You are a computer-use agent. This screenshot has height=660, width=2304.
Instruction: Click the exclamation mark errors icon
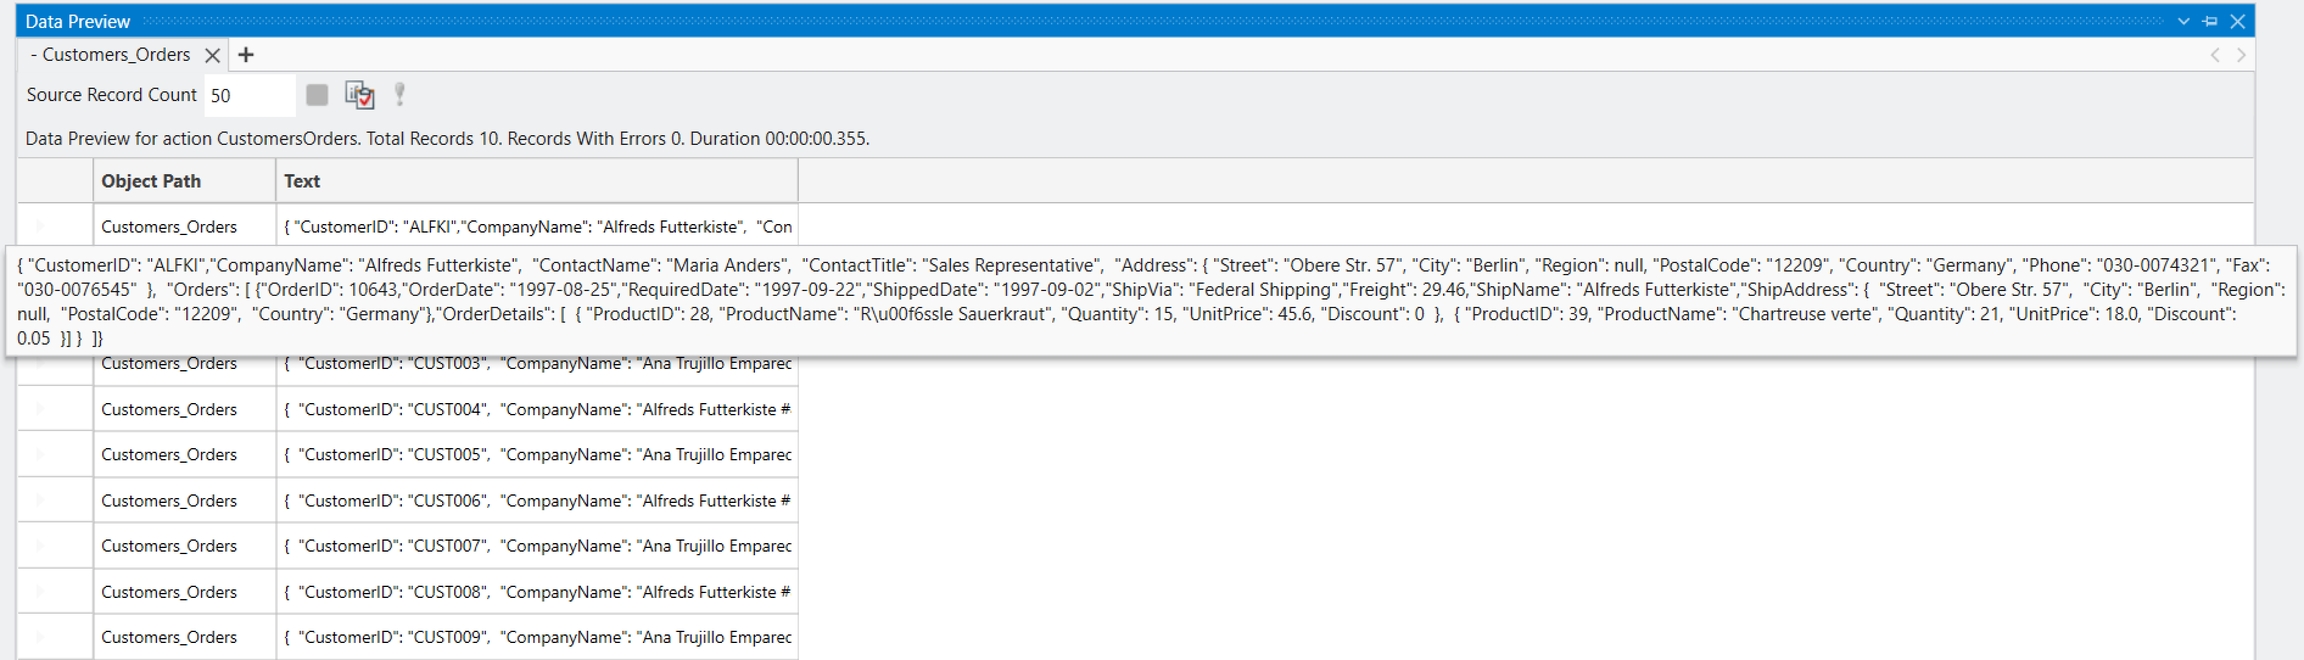click(x=400, y=95)
